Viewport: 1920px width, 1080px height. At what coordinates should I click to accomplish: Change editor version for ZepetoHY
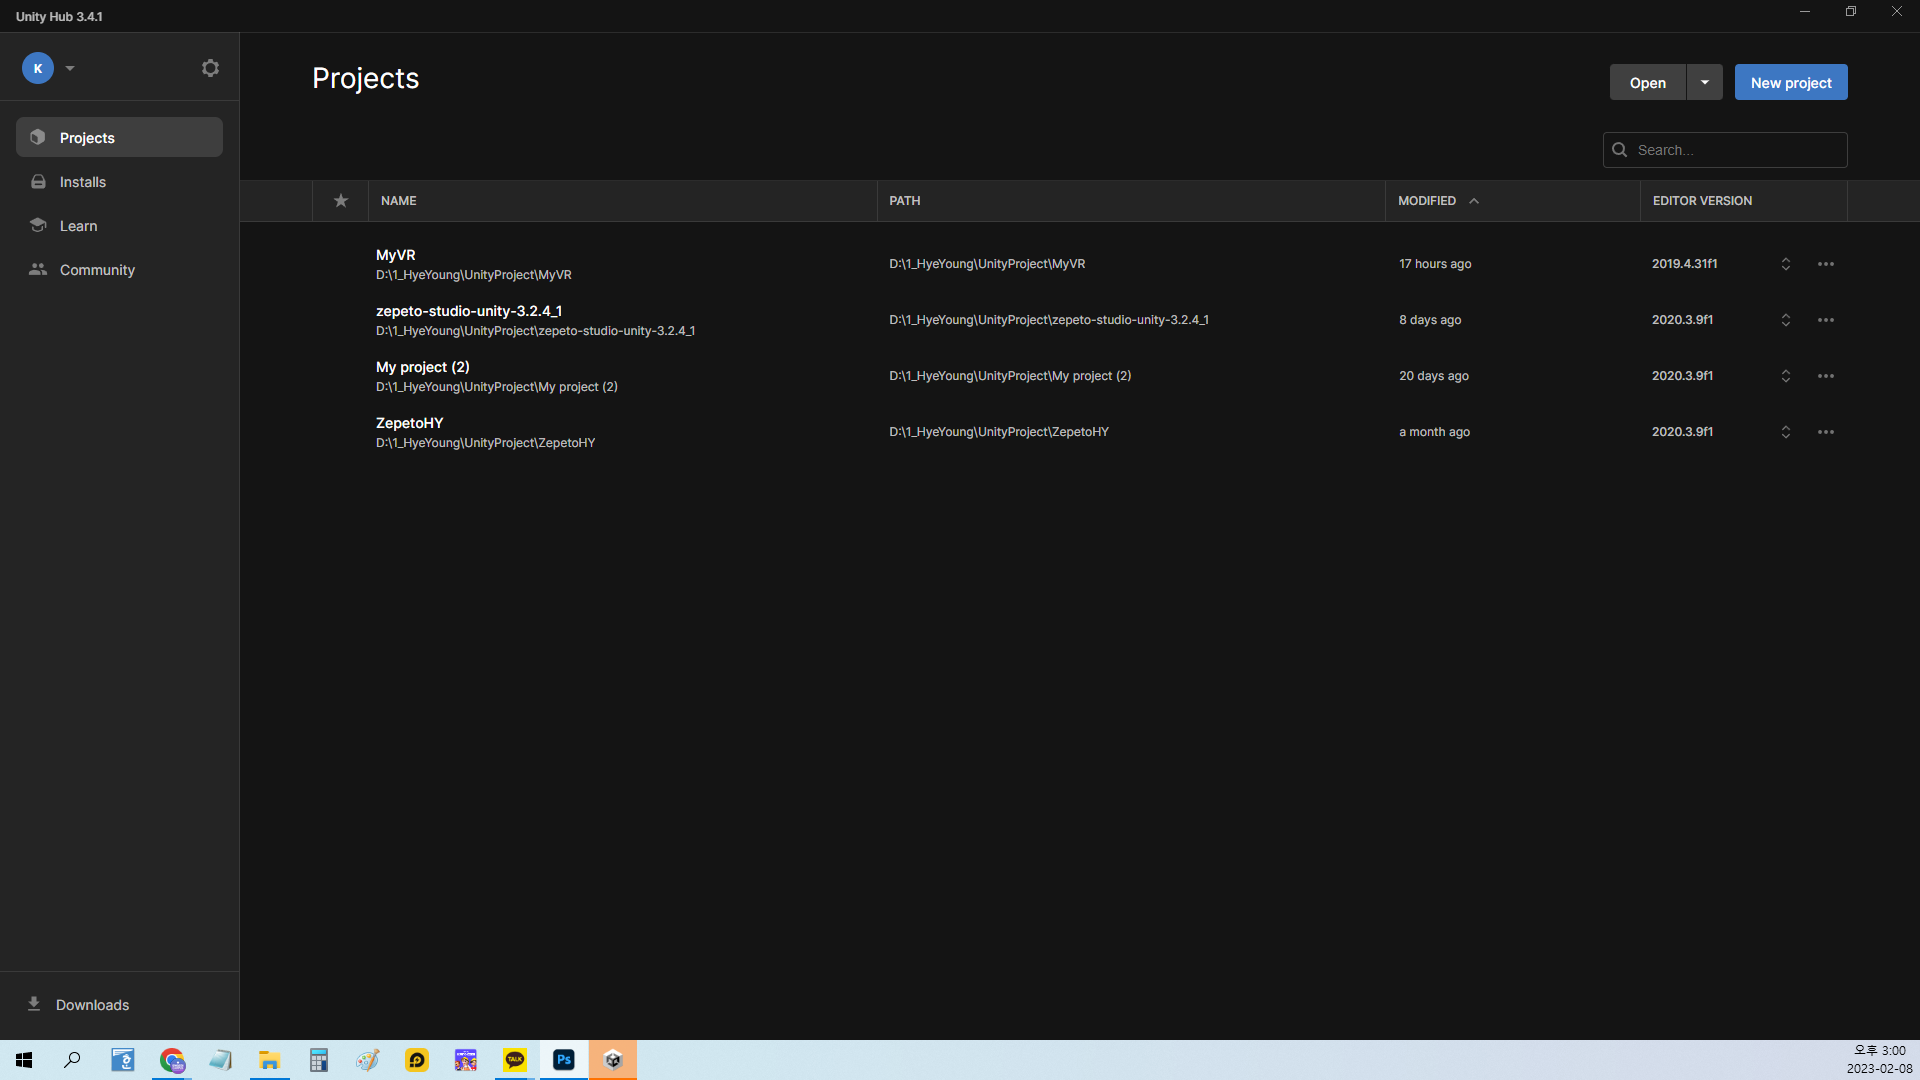tap(1786, 432)
